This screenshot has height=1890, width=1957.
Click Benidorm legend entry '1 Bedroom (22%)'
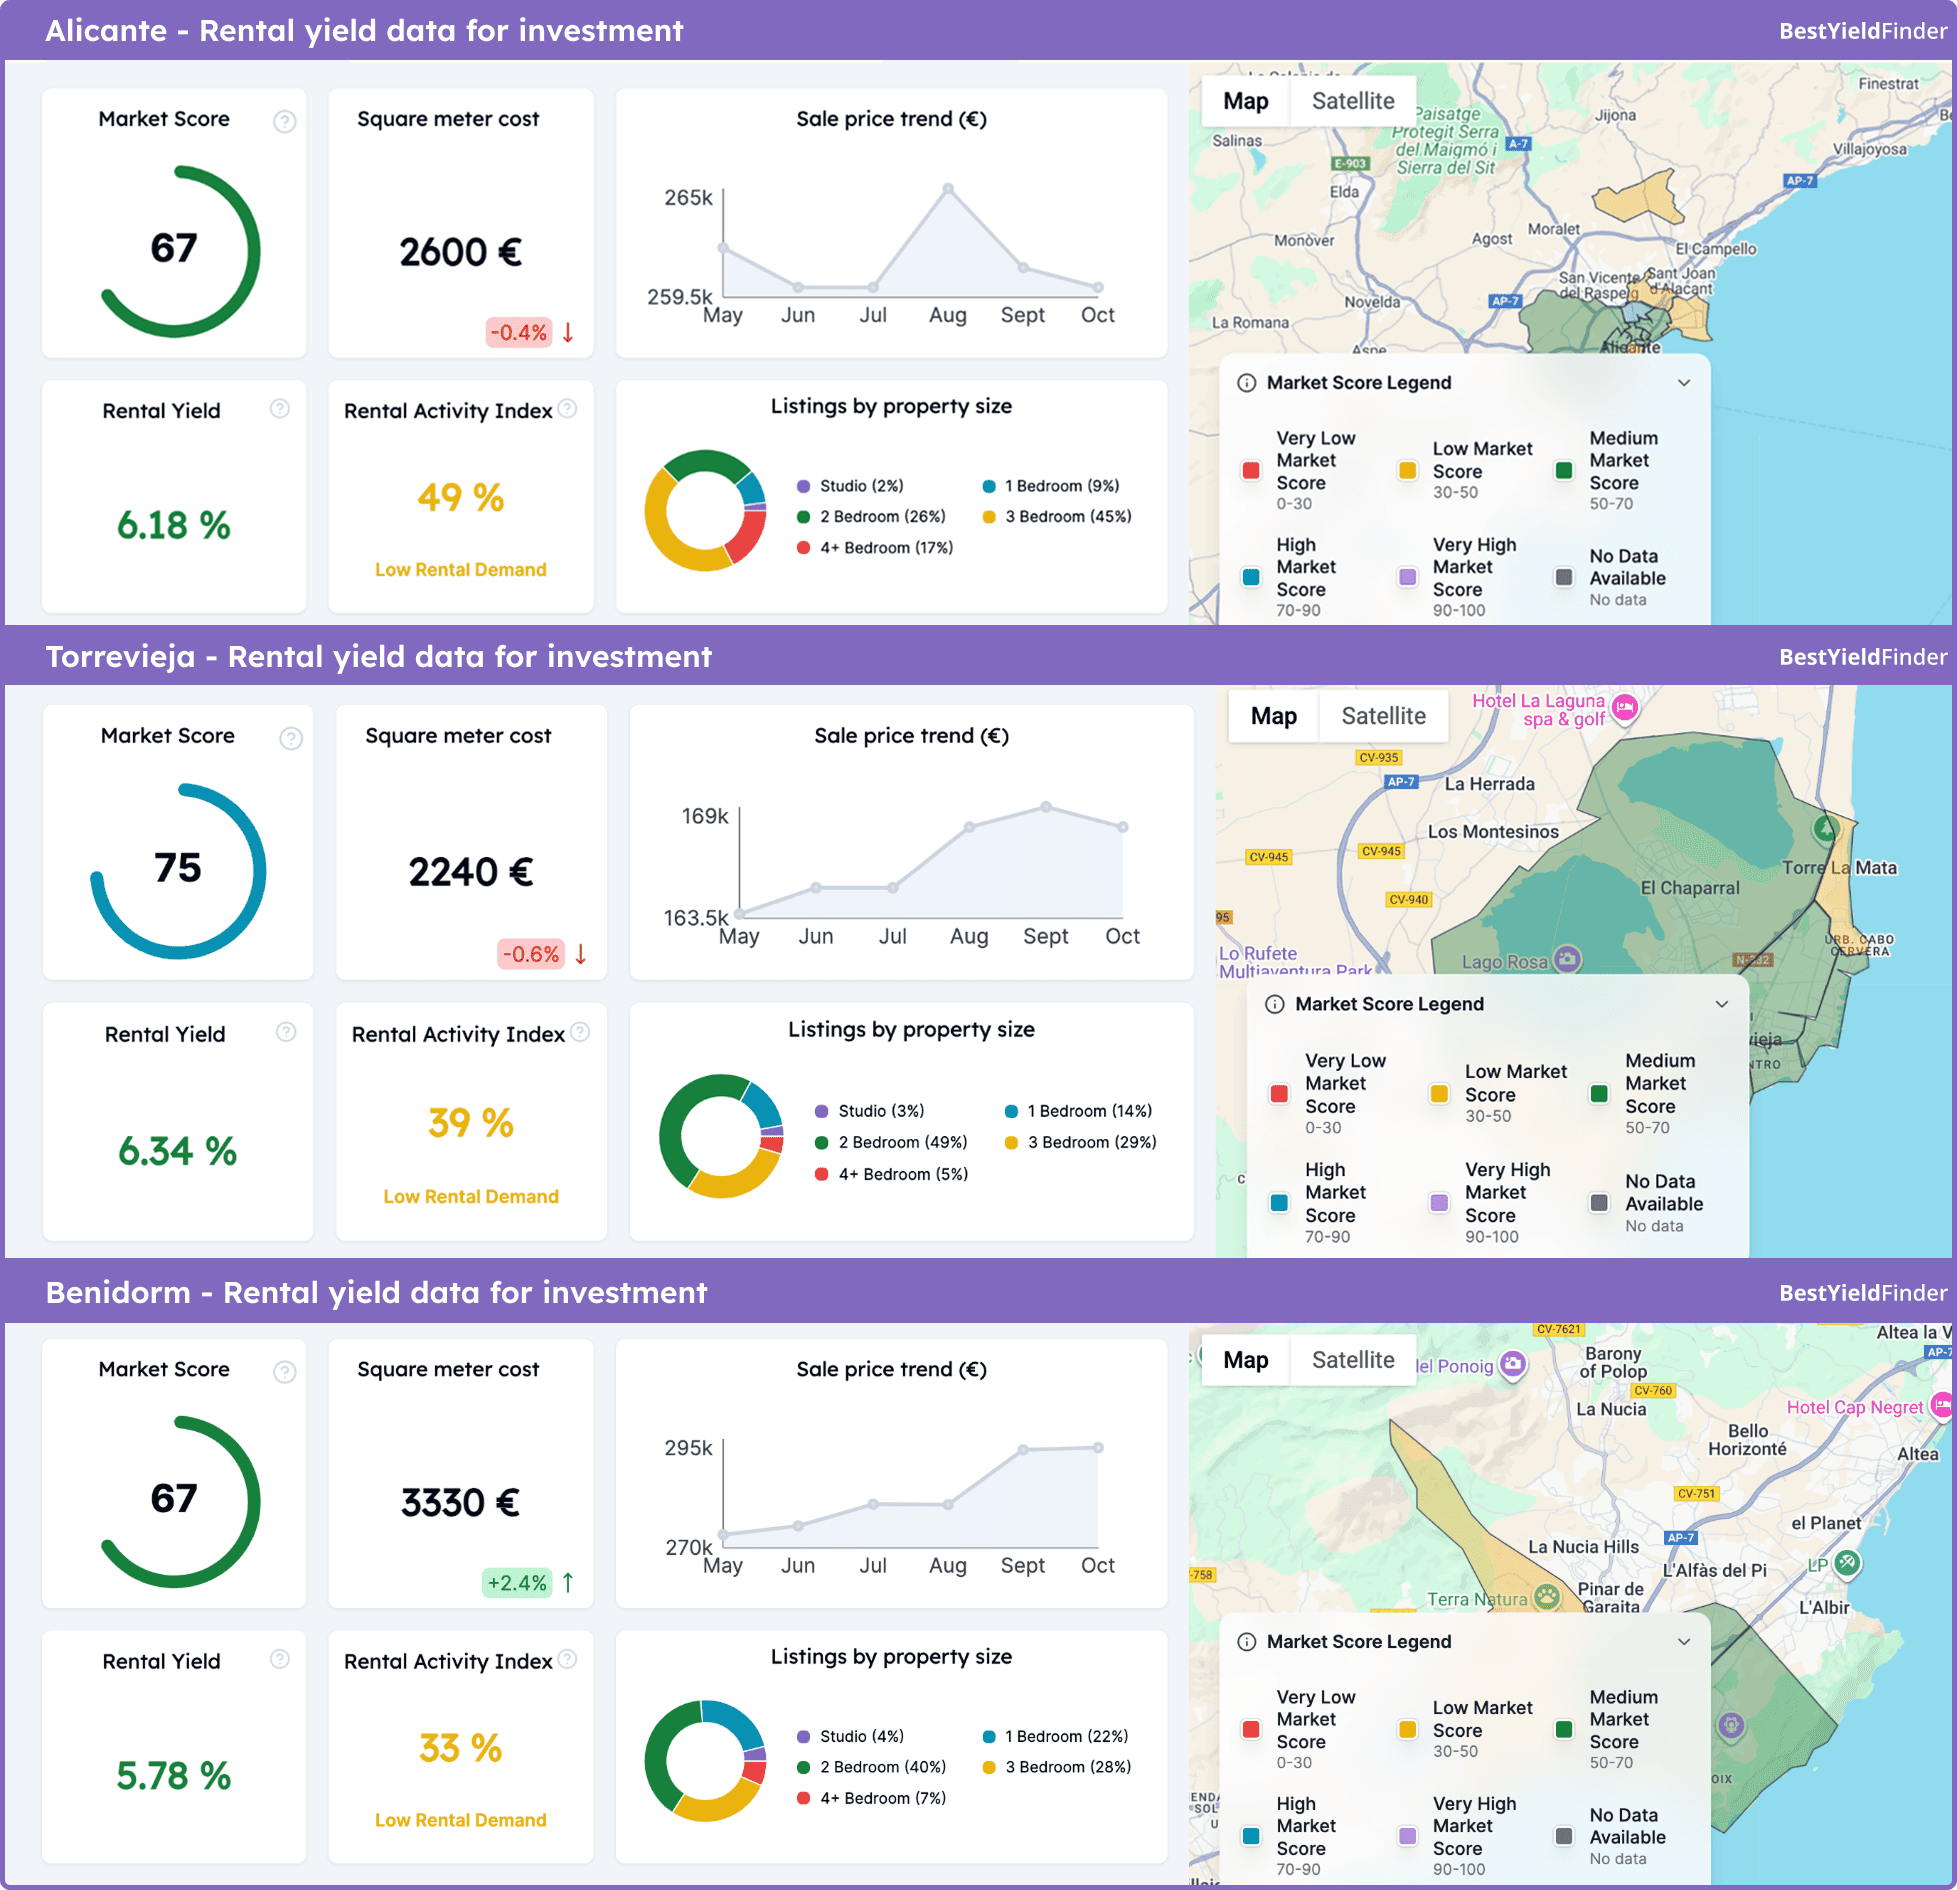coord(1055,1736)
